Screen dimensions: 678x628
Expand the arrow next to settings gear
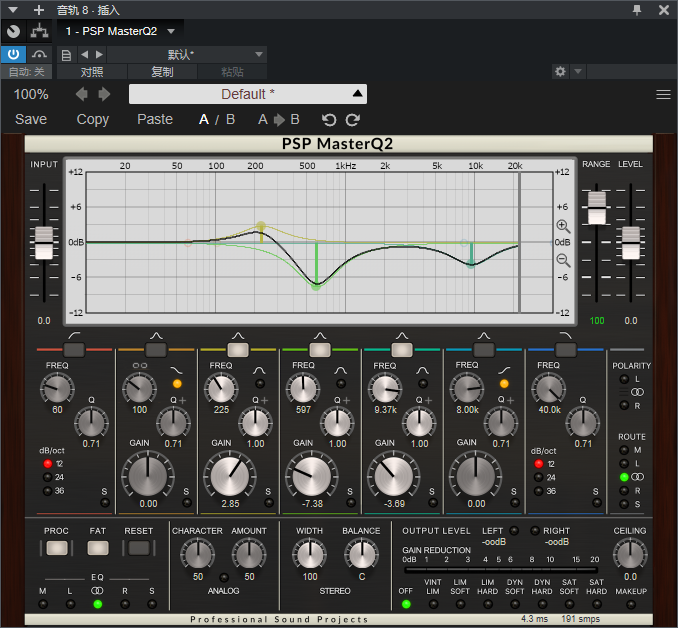point(578,71)
